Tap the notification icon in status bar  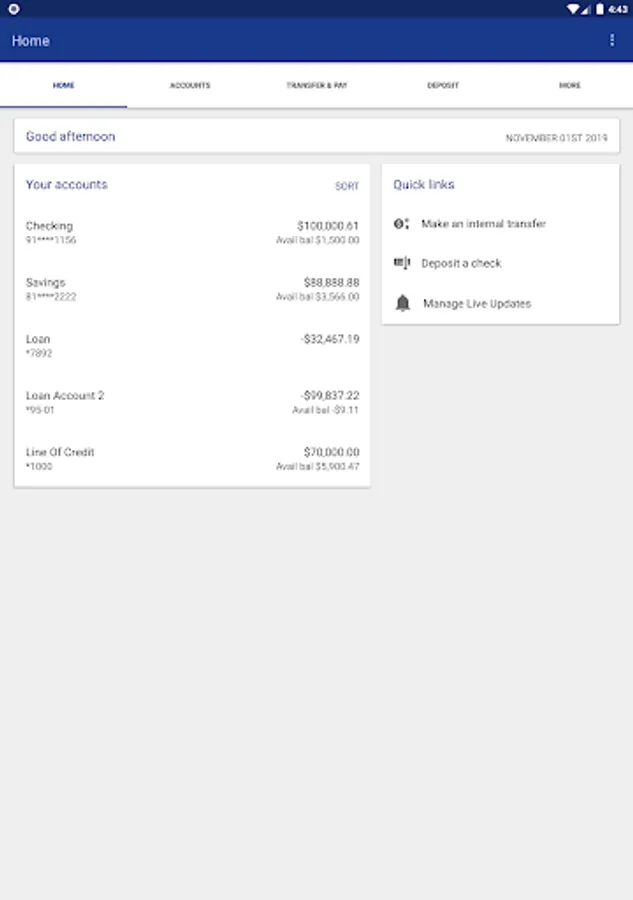point(14,8)
